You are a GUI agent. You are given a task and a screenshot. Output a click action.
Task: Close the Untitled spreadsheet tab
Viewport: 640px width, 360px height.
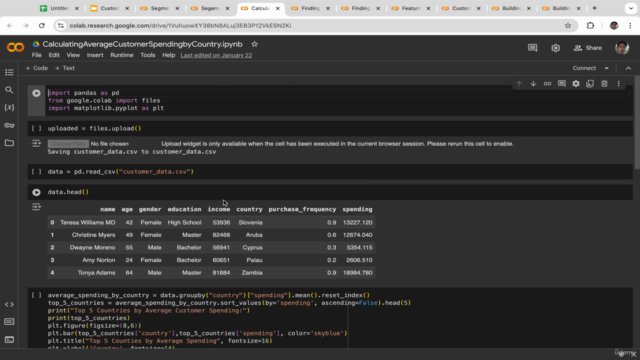click(x=76, y=8)
